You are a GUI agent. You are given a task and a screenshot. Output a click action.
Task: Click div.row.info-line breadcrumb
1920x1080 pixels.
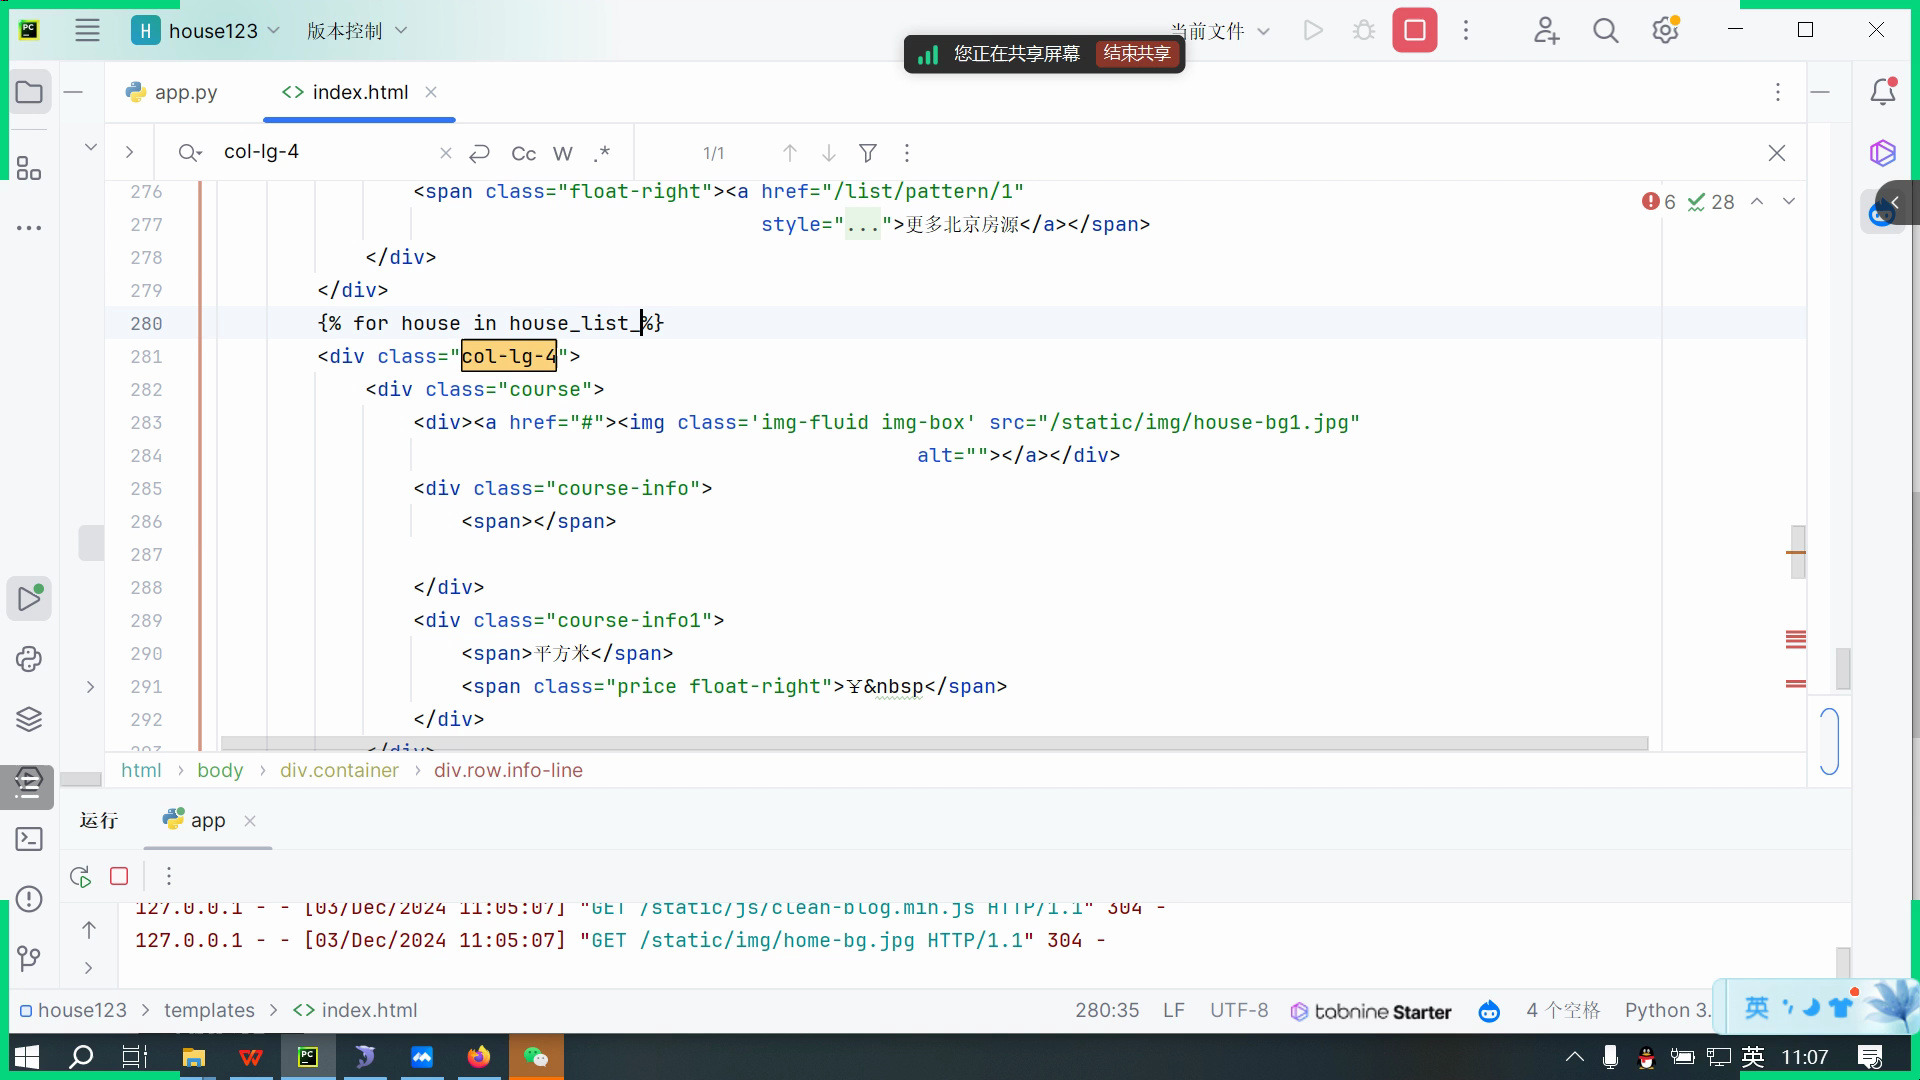tap(508, 771)
